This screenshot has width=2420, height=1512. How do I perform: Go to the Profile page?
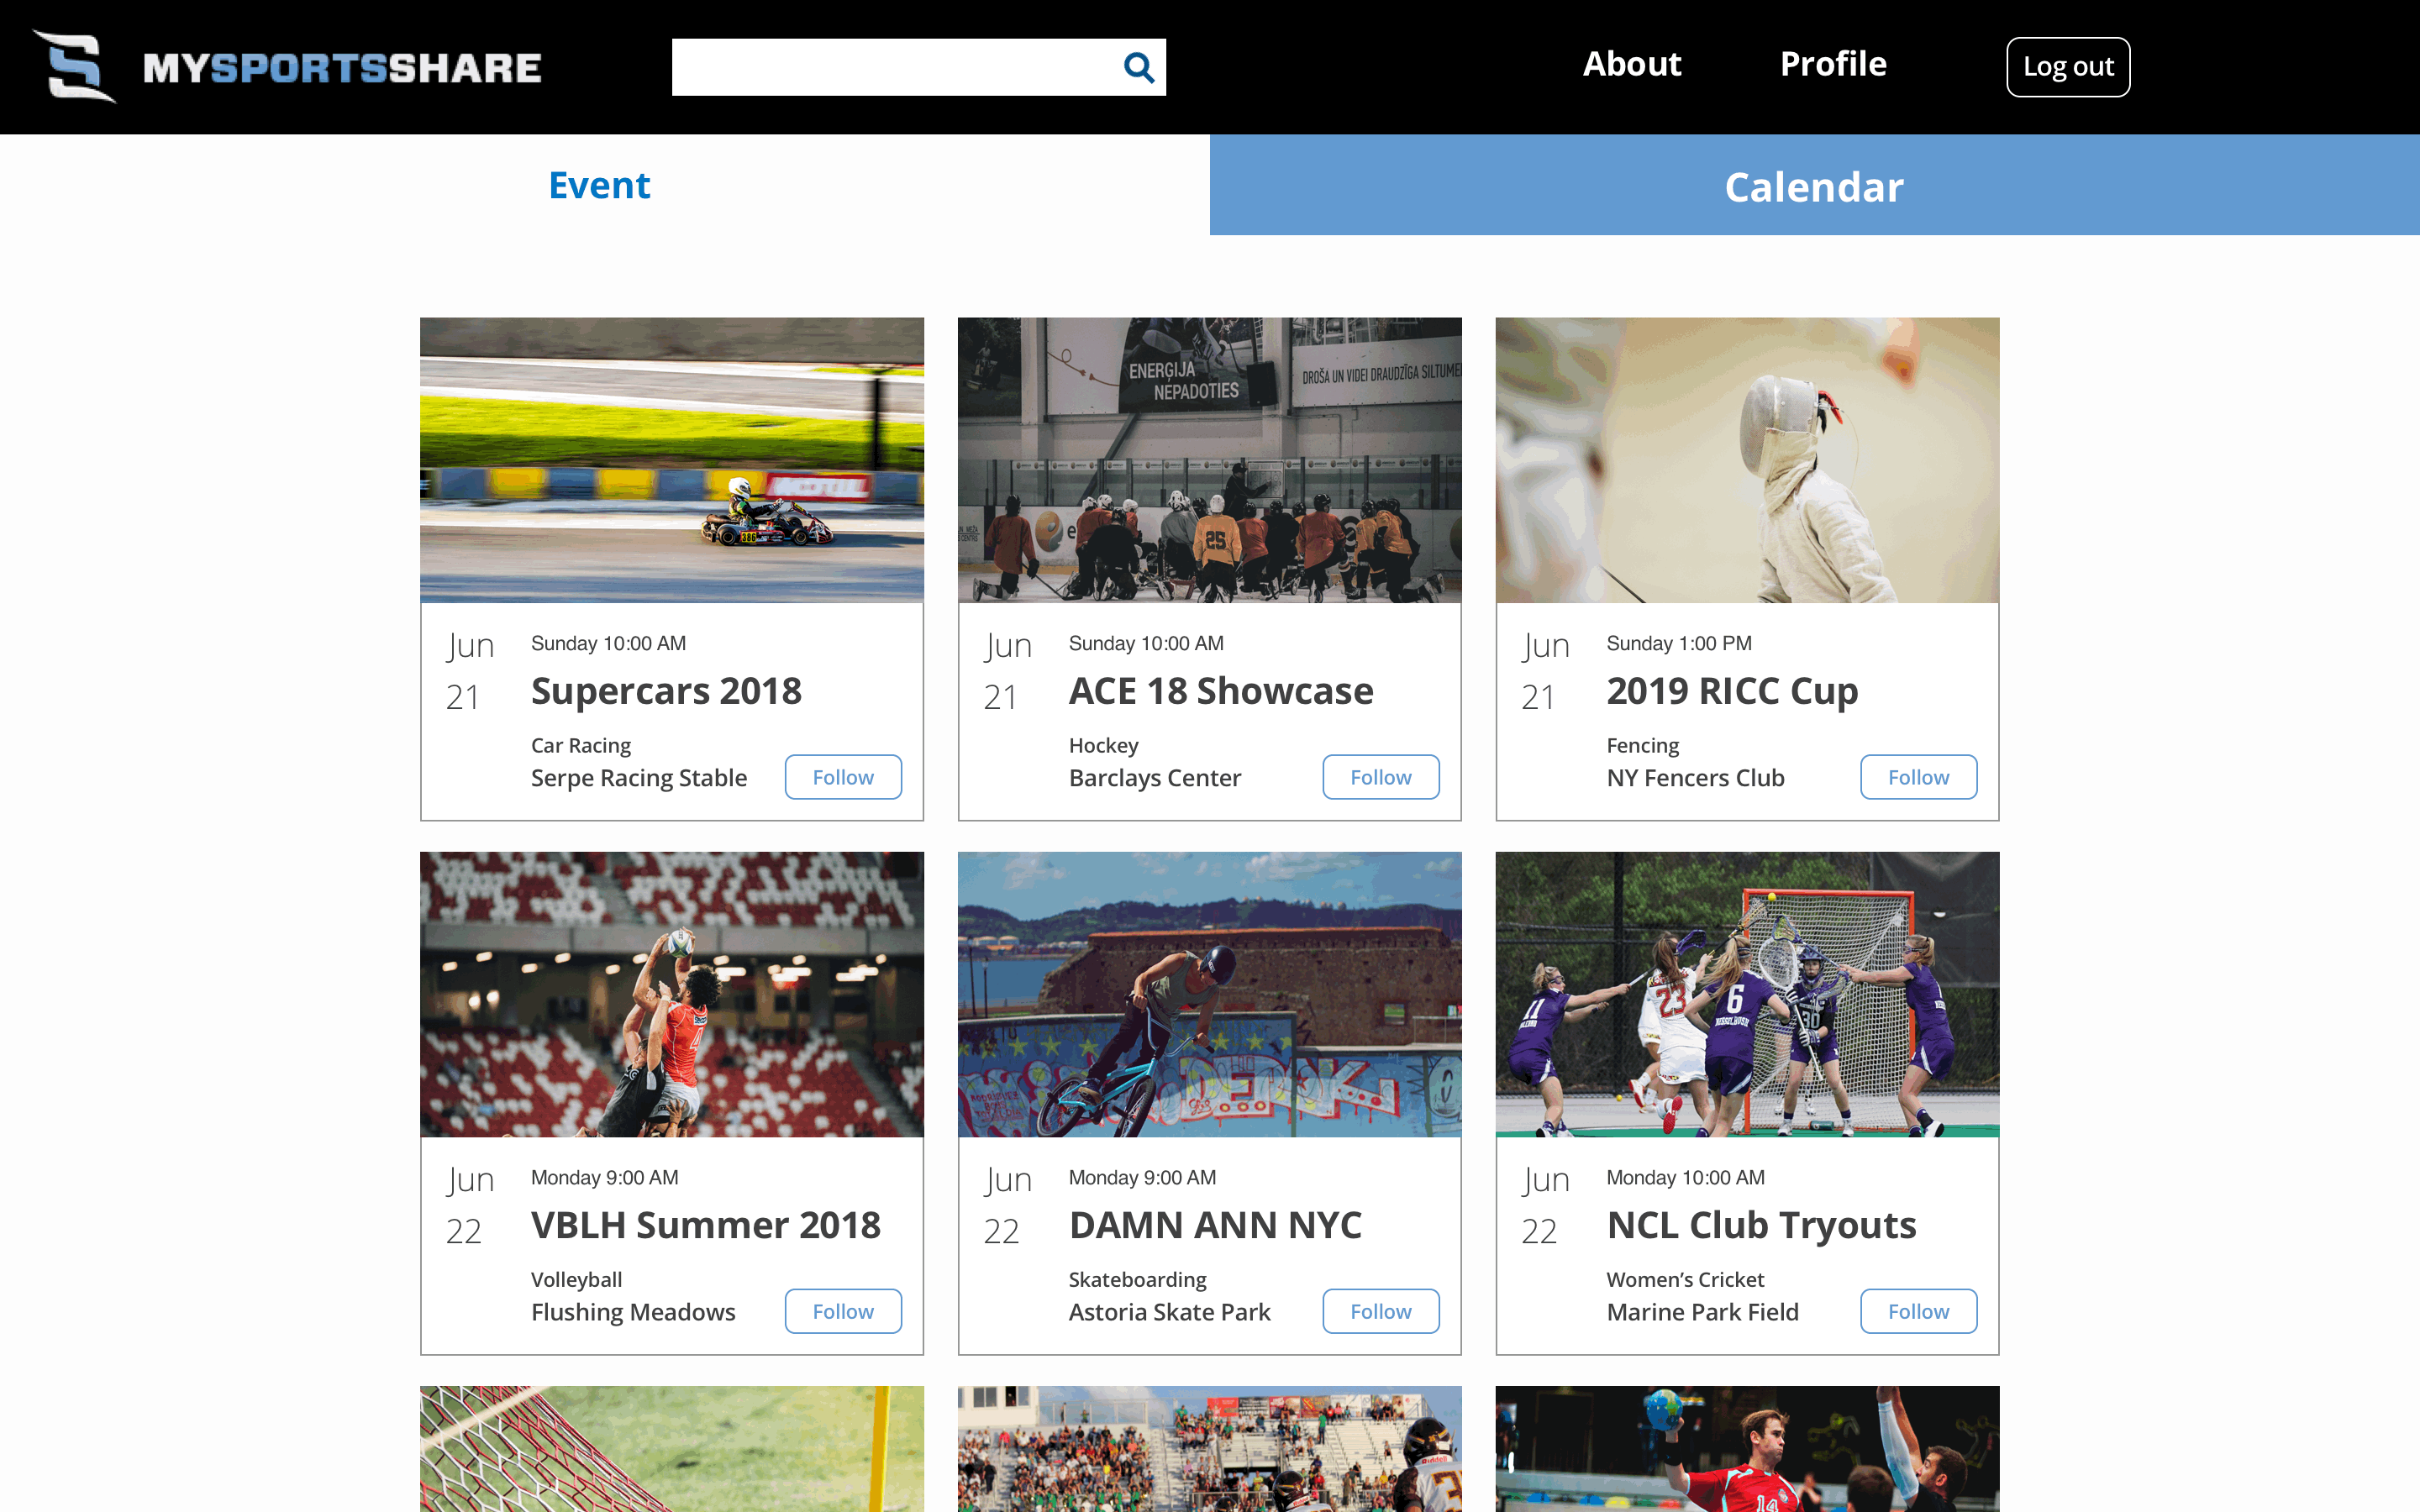tap(1832, 64)
